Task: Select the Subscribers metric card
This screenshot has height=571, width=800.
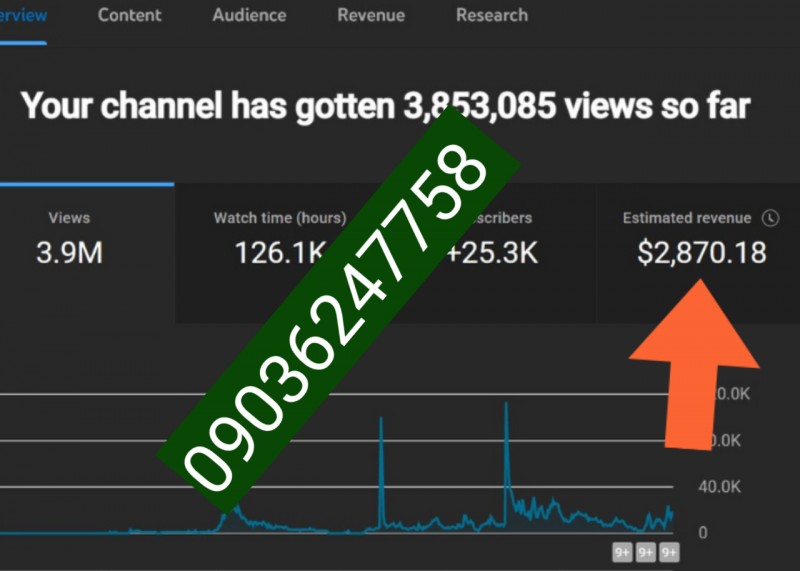Action: (490, 253)
